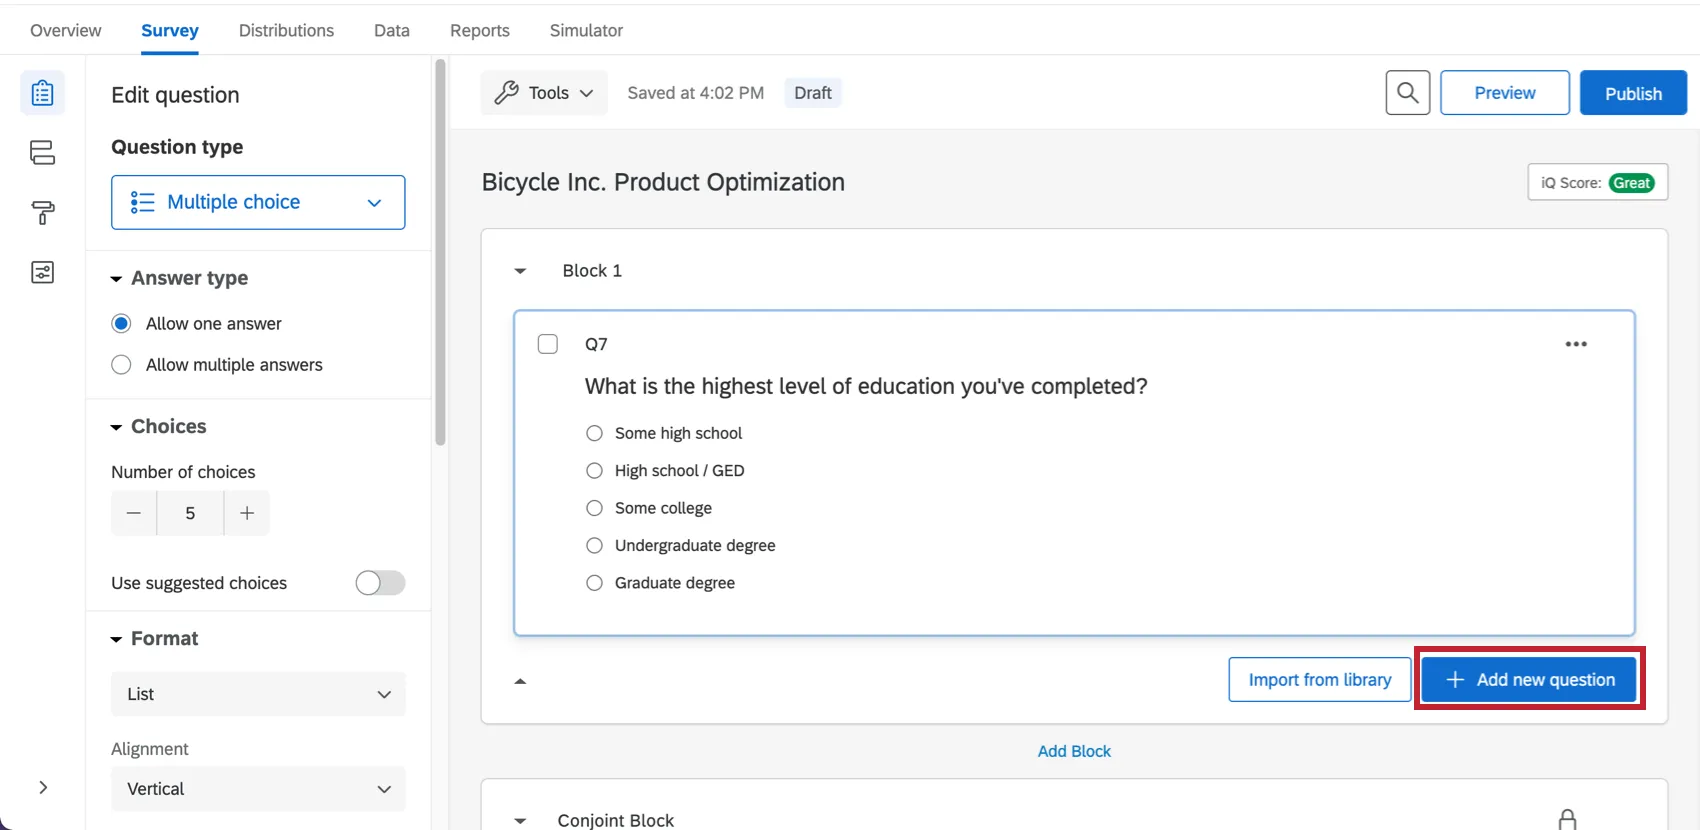
Task: Open the Multiple choice question type dropdown
Action: (258, 202)
